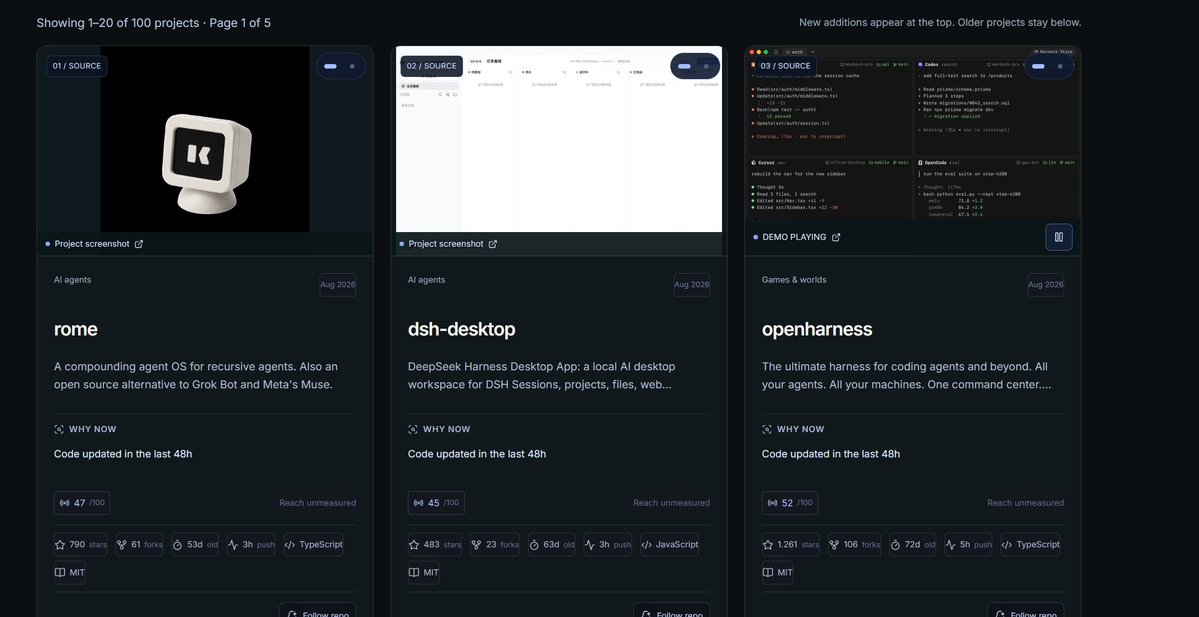Viewport: 1199px width, 617px height.
Task: Click the MIT license chip on openharness
Action: point(778,572)
